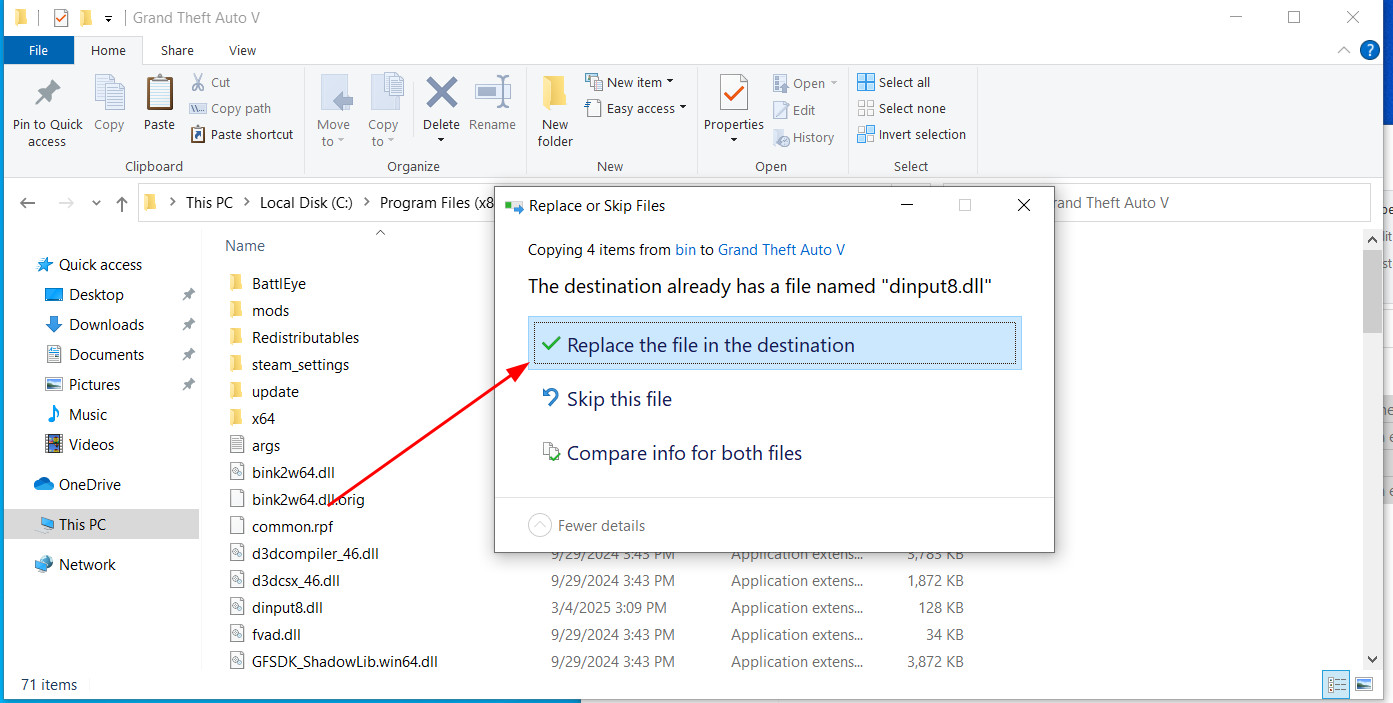
Task: Follow the bin source link in dialog
Action: (685, 250)
